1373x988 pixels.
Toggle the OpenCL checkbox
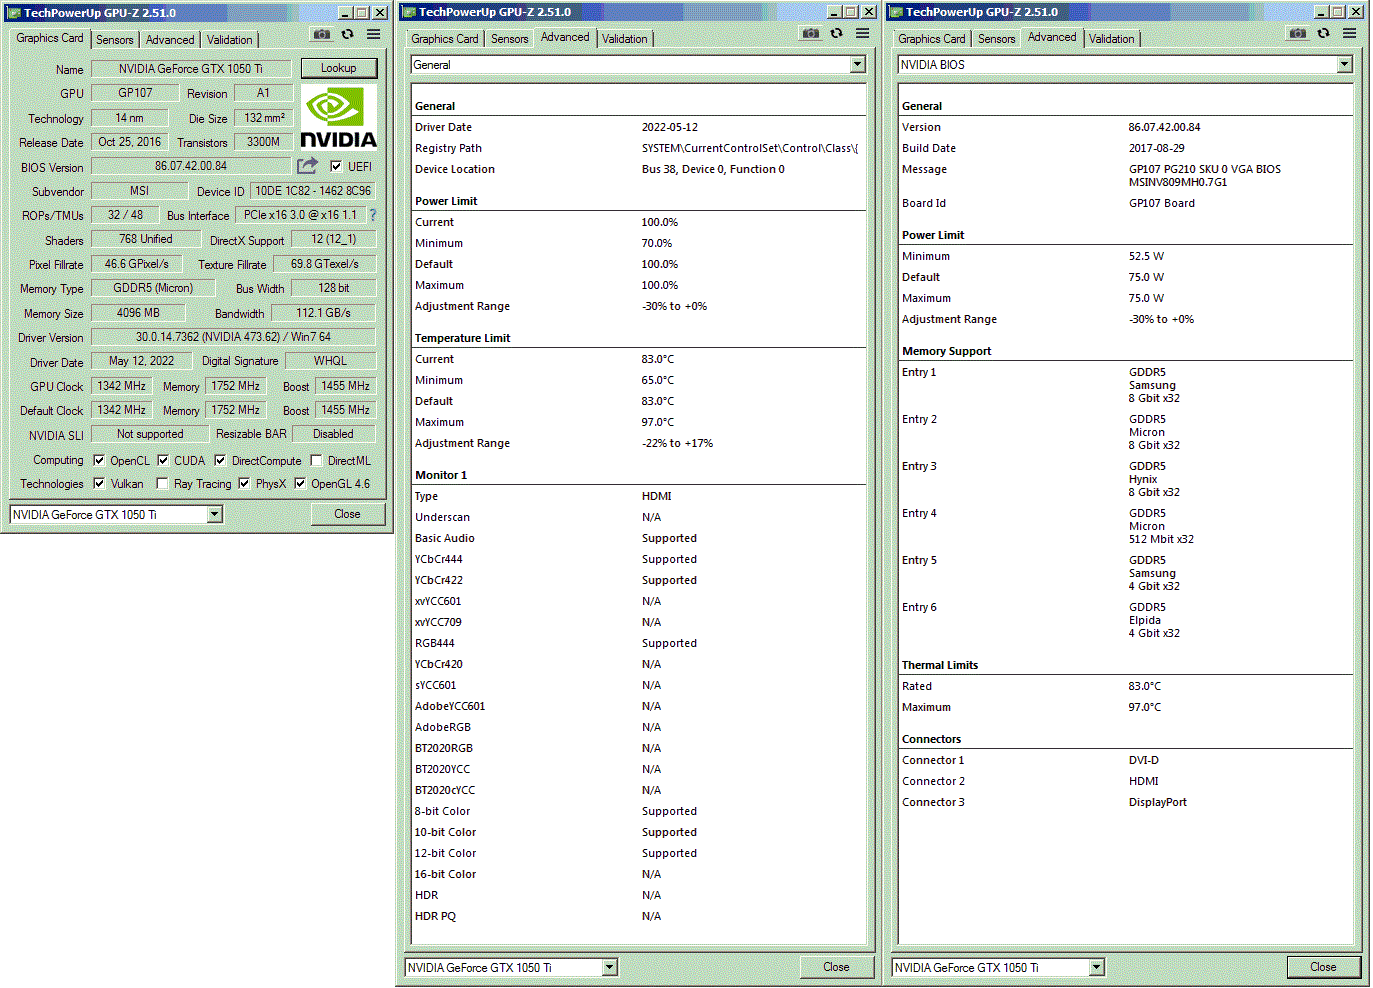click(x=99, y=460)
